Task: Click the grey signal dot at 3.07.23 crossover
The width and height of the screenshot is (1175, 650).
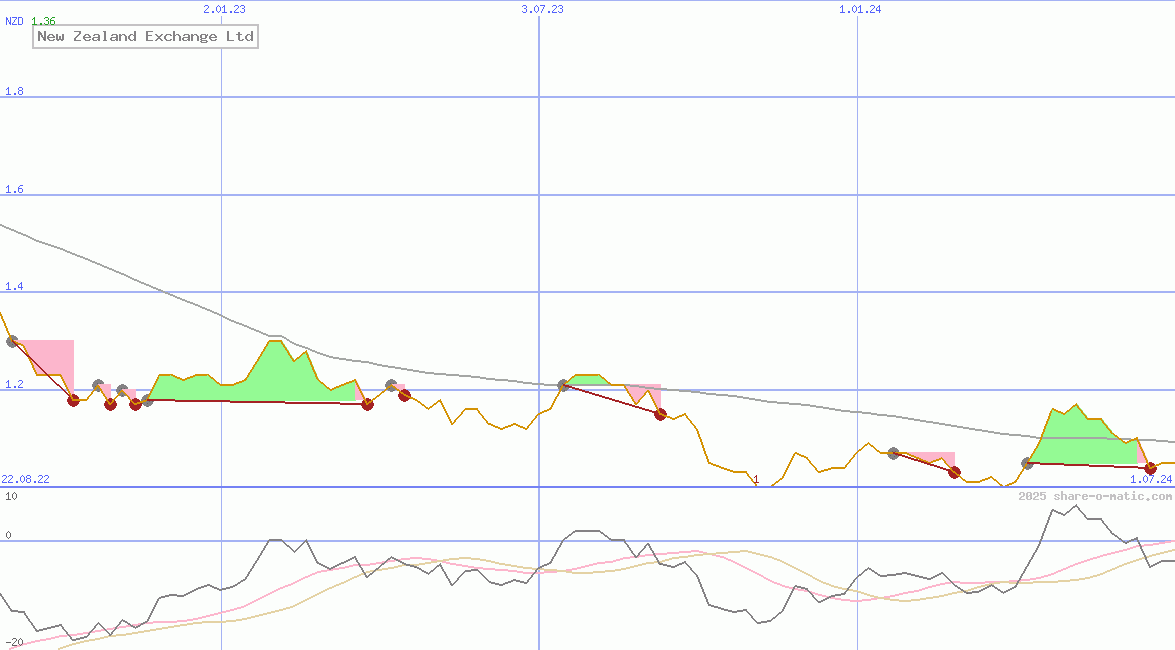Action: tap(564, 385)
